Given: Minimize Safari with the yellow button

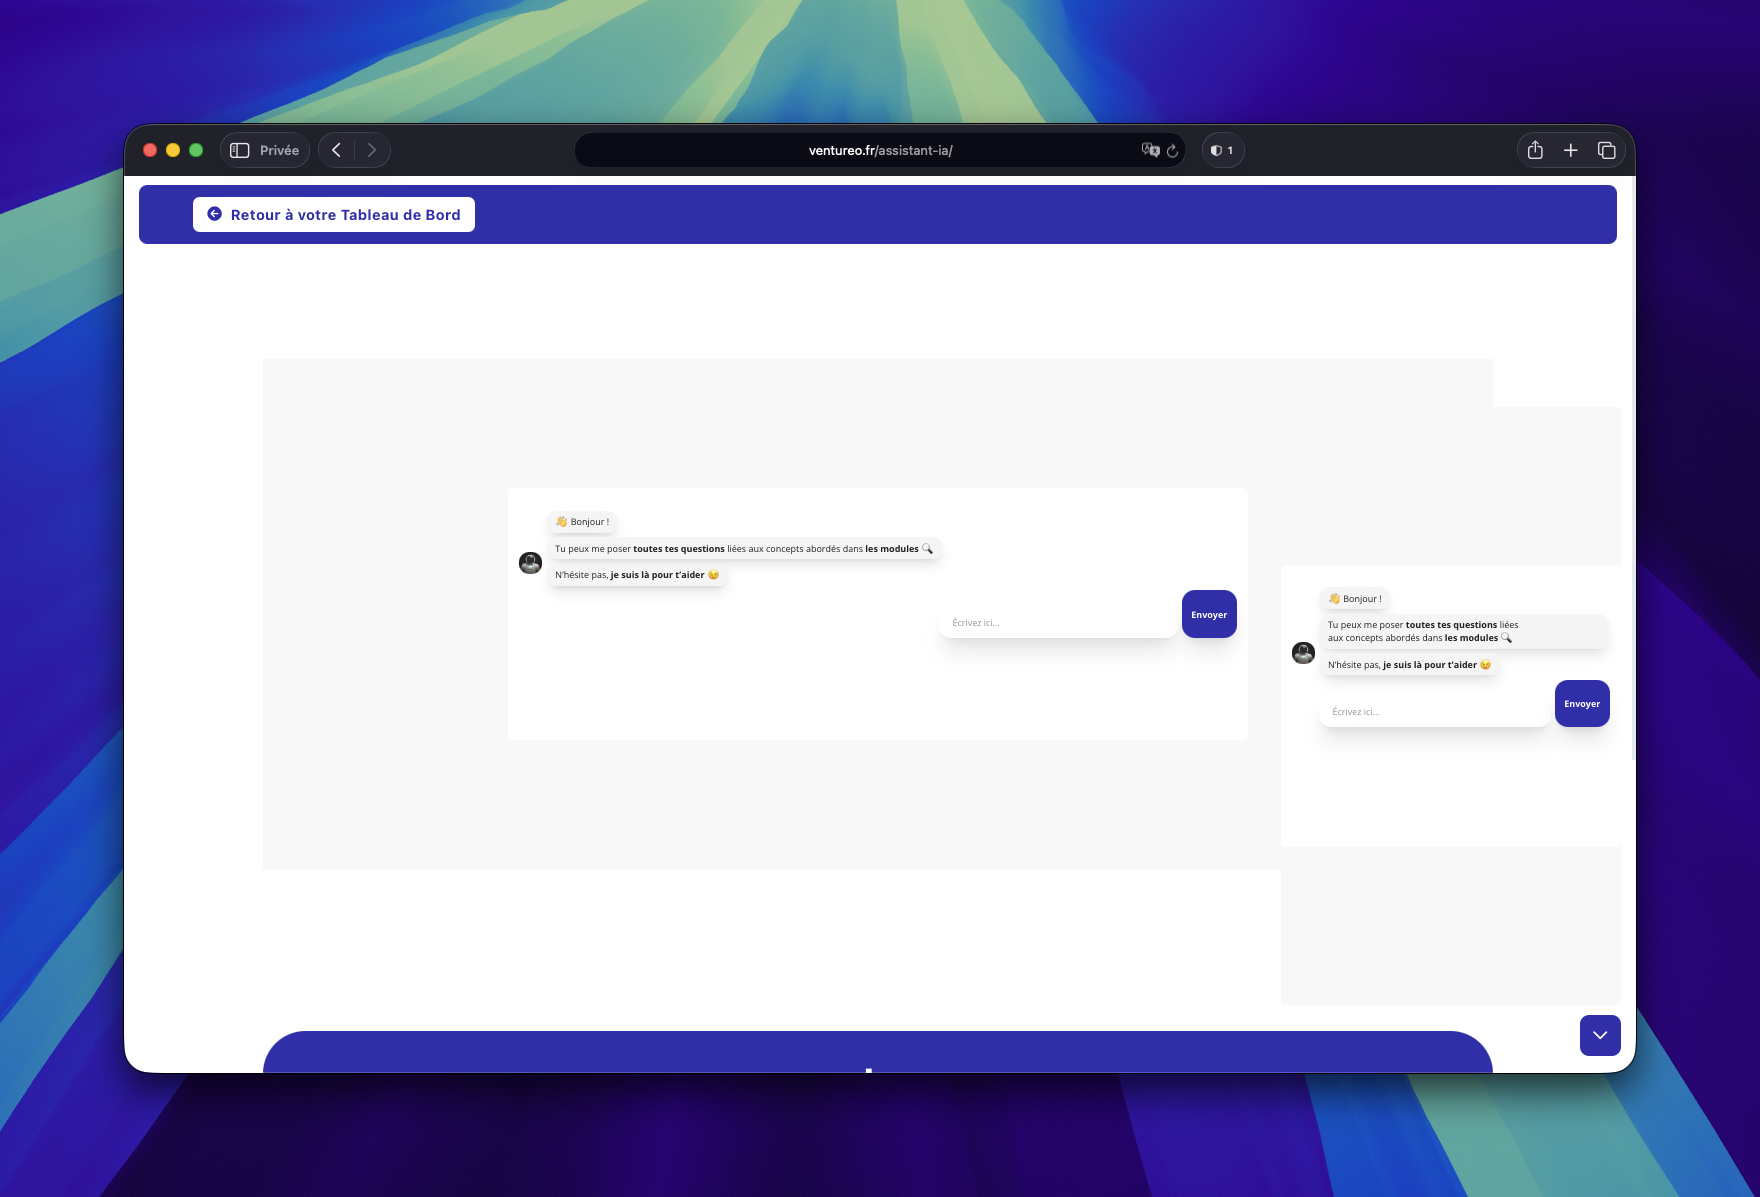Looking at the screenshot, I should click(173, 150).
